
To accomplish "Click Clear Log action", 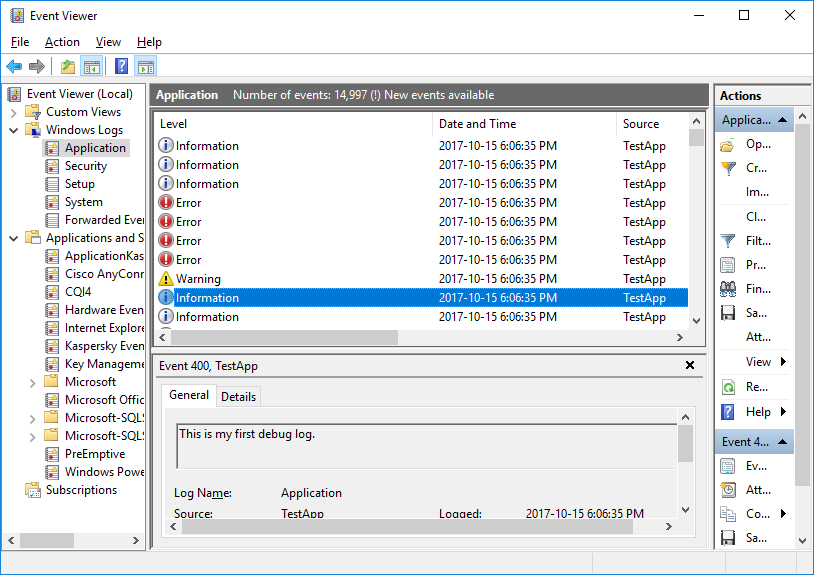I will pyautogui.click(x=755, y=217).
